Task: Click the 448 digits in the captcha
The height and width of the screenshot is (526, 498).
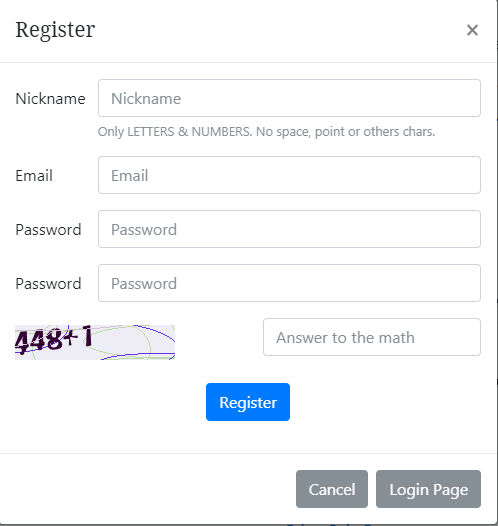Action: point(39,341)
